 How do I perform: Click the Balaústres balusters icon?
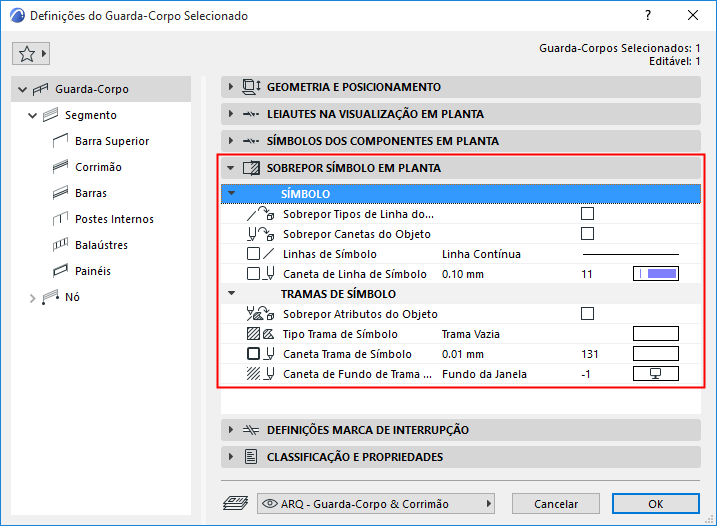(60, 245)
